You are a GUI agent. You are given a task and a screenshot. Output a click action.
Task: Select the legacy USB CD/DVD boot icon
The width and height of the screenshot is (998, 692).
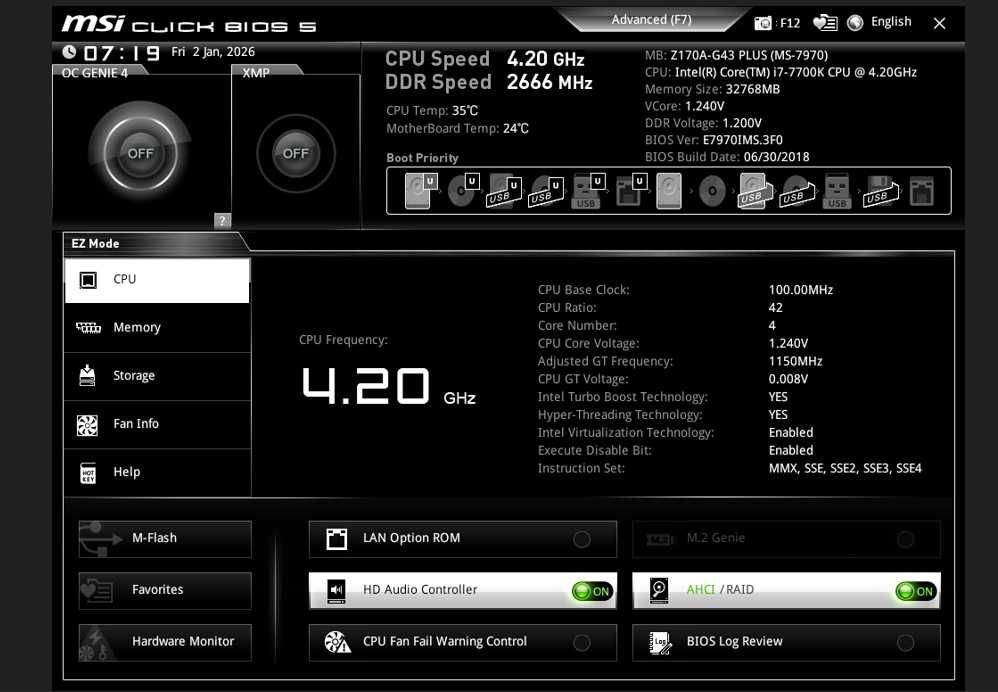[x=798, y=192]
